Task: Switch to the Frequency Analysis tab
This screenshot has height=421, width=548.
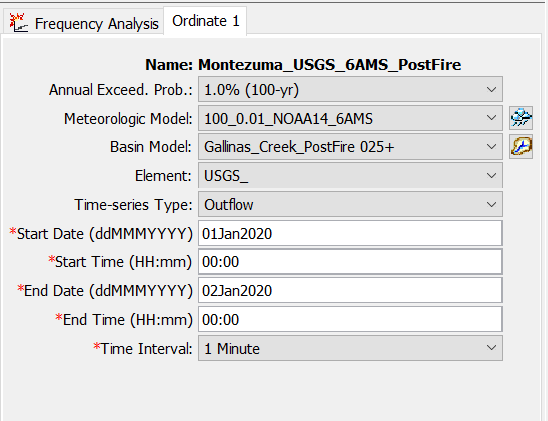Action: pyautogui.click(x=83, y=22)
